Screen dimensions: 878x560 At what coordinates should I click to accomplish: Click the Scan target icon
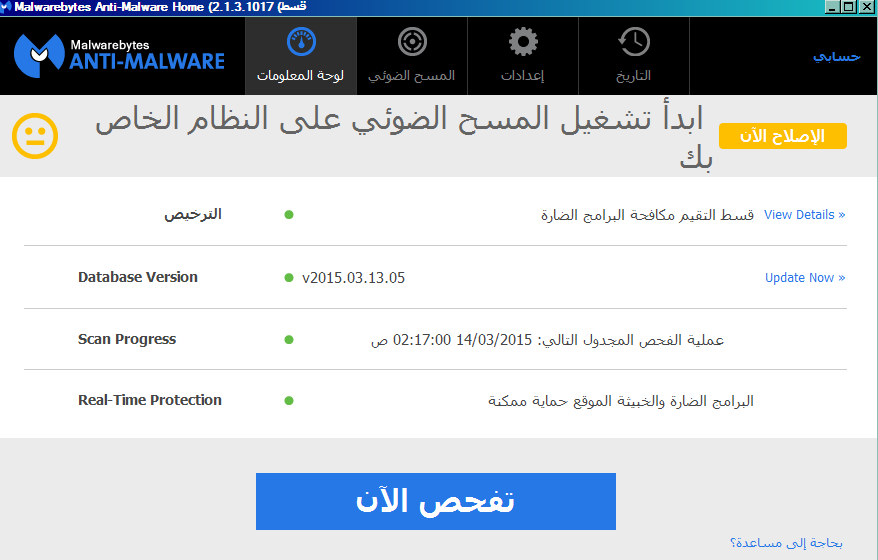coord(411,42)
